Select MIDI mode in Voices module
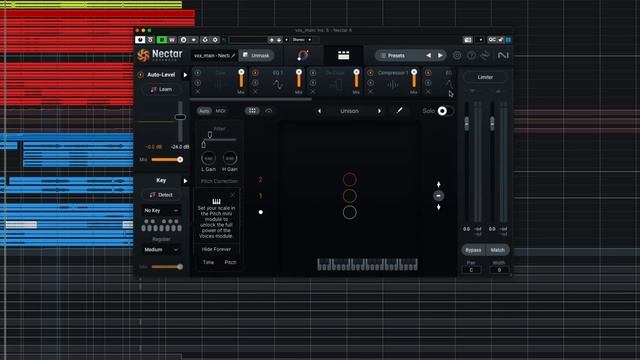The width and height of the screenshot is (640, 360). click(x=220, y=111)
